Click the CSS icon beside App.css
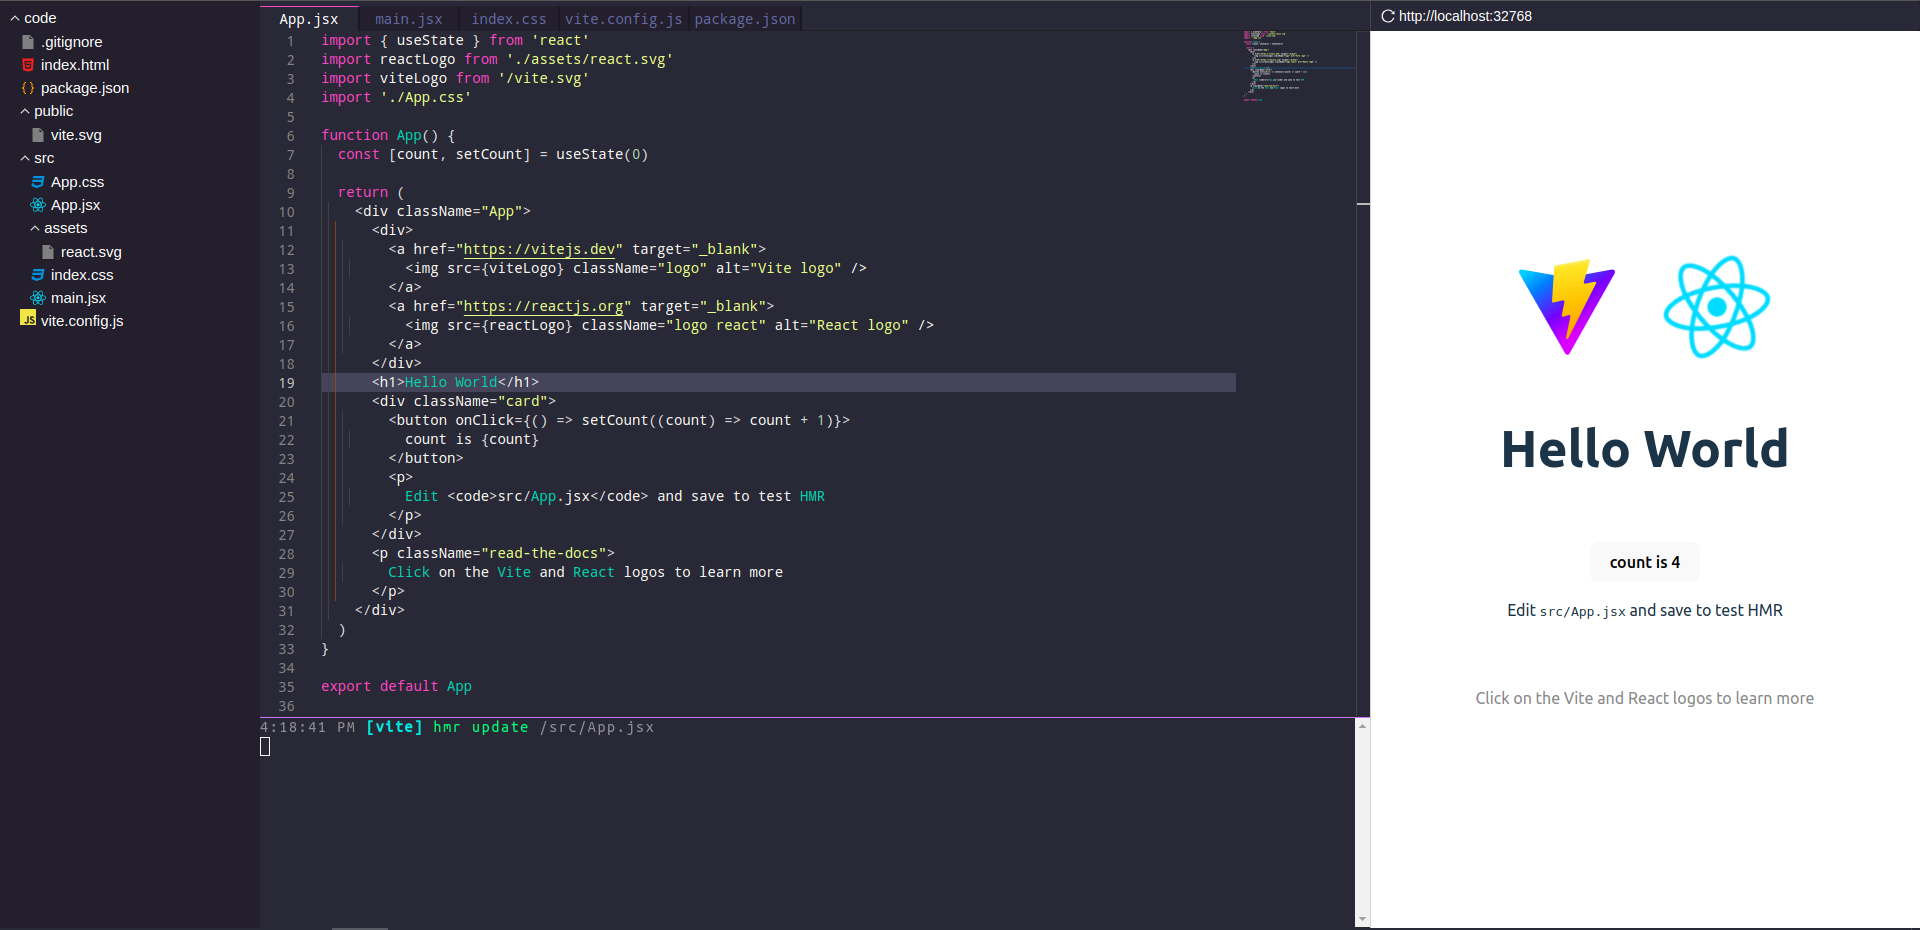Image resolution: width=1920 pixels, height=930 pixels. pos(38,182)
